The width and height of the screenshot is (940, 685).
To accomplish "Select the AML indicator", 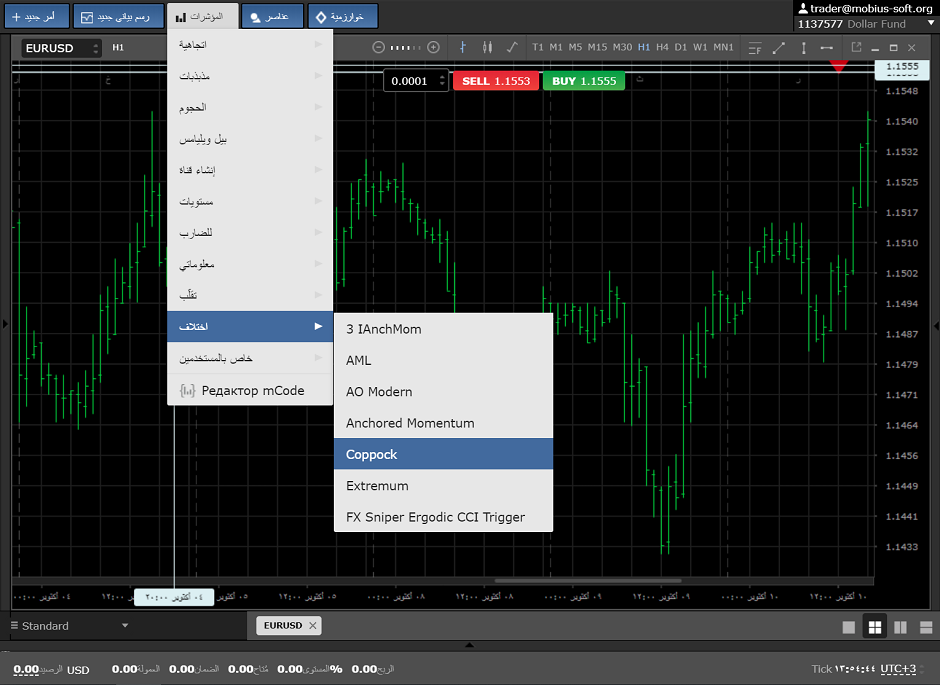I will pyautogui.click(x=443, y=360).
